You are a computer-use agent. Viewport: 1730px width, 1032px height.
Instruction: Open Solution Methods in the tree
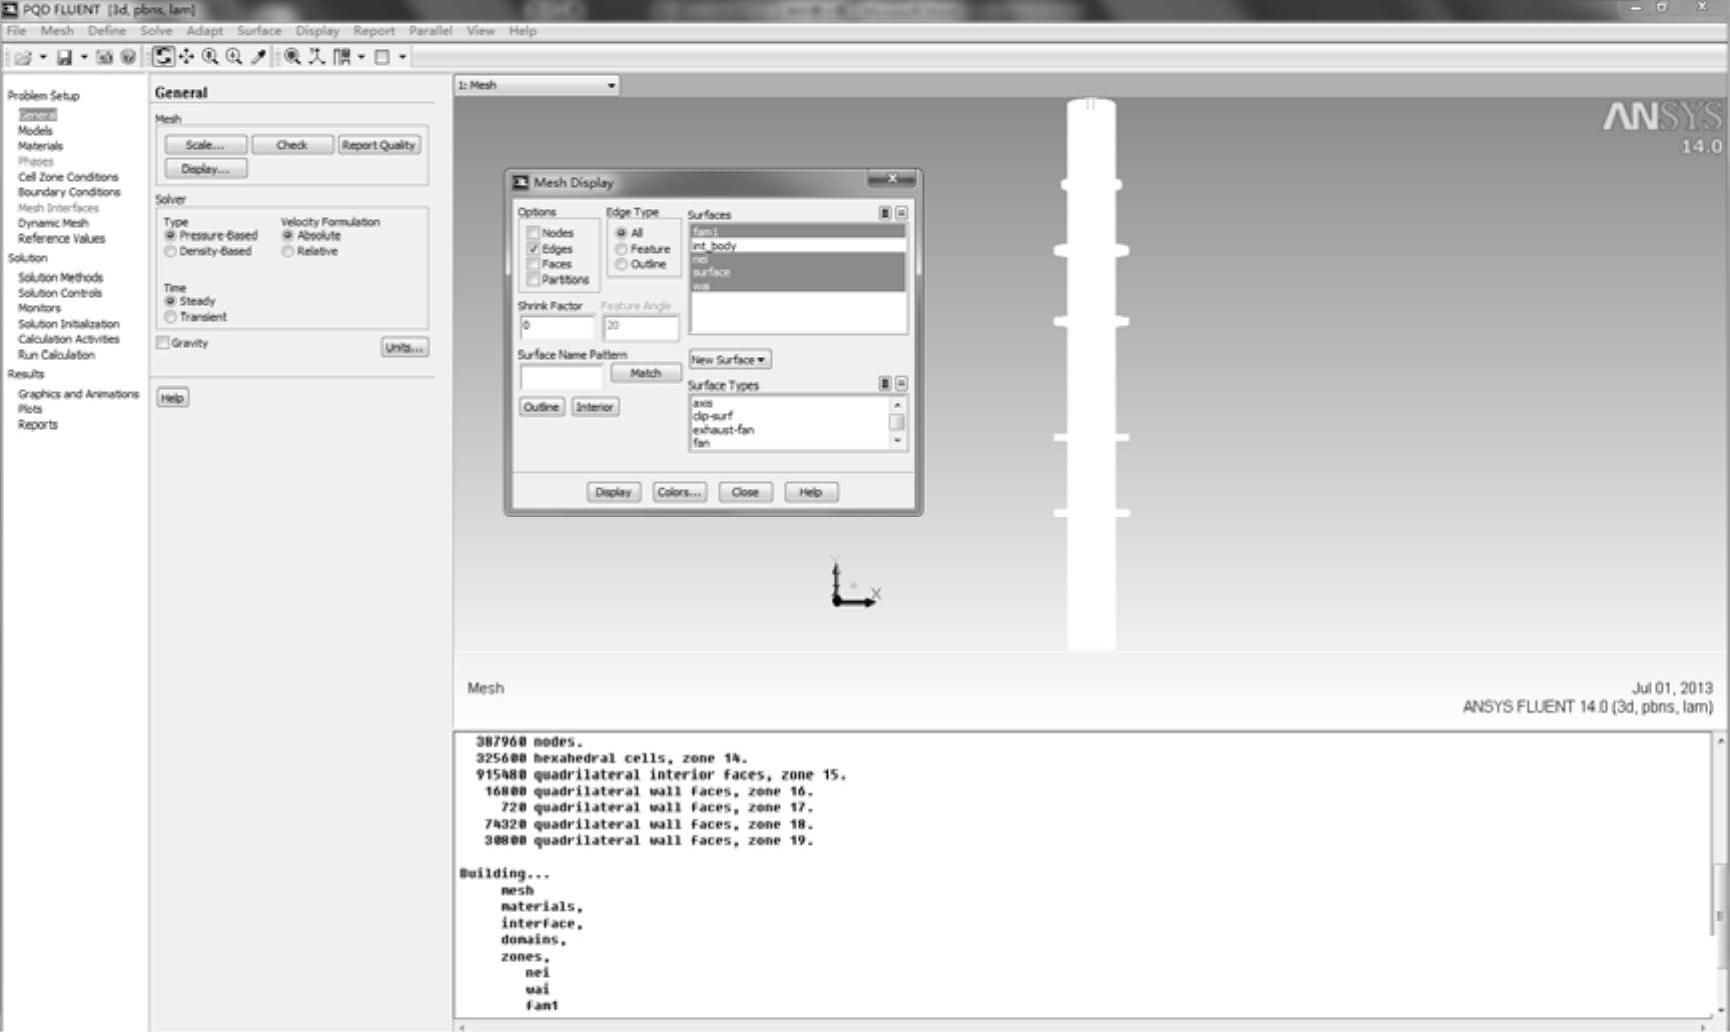click(x=60, y=277)
